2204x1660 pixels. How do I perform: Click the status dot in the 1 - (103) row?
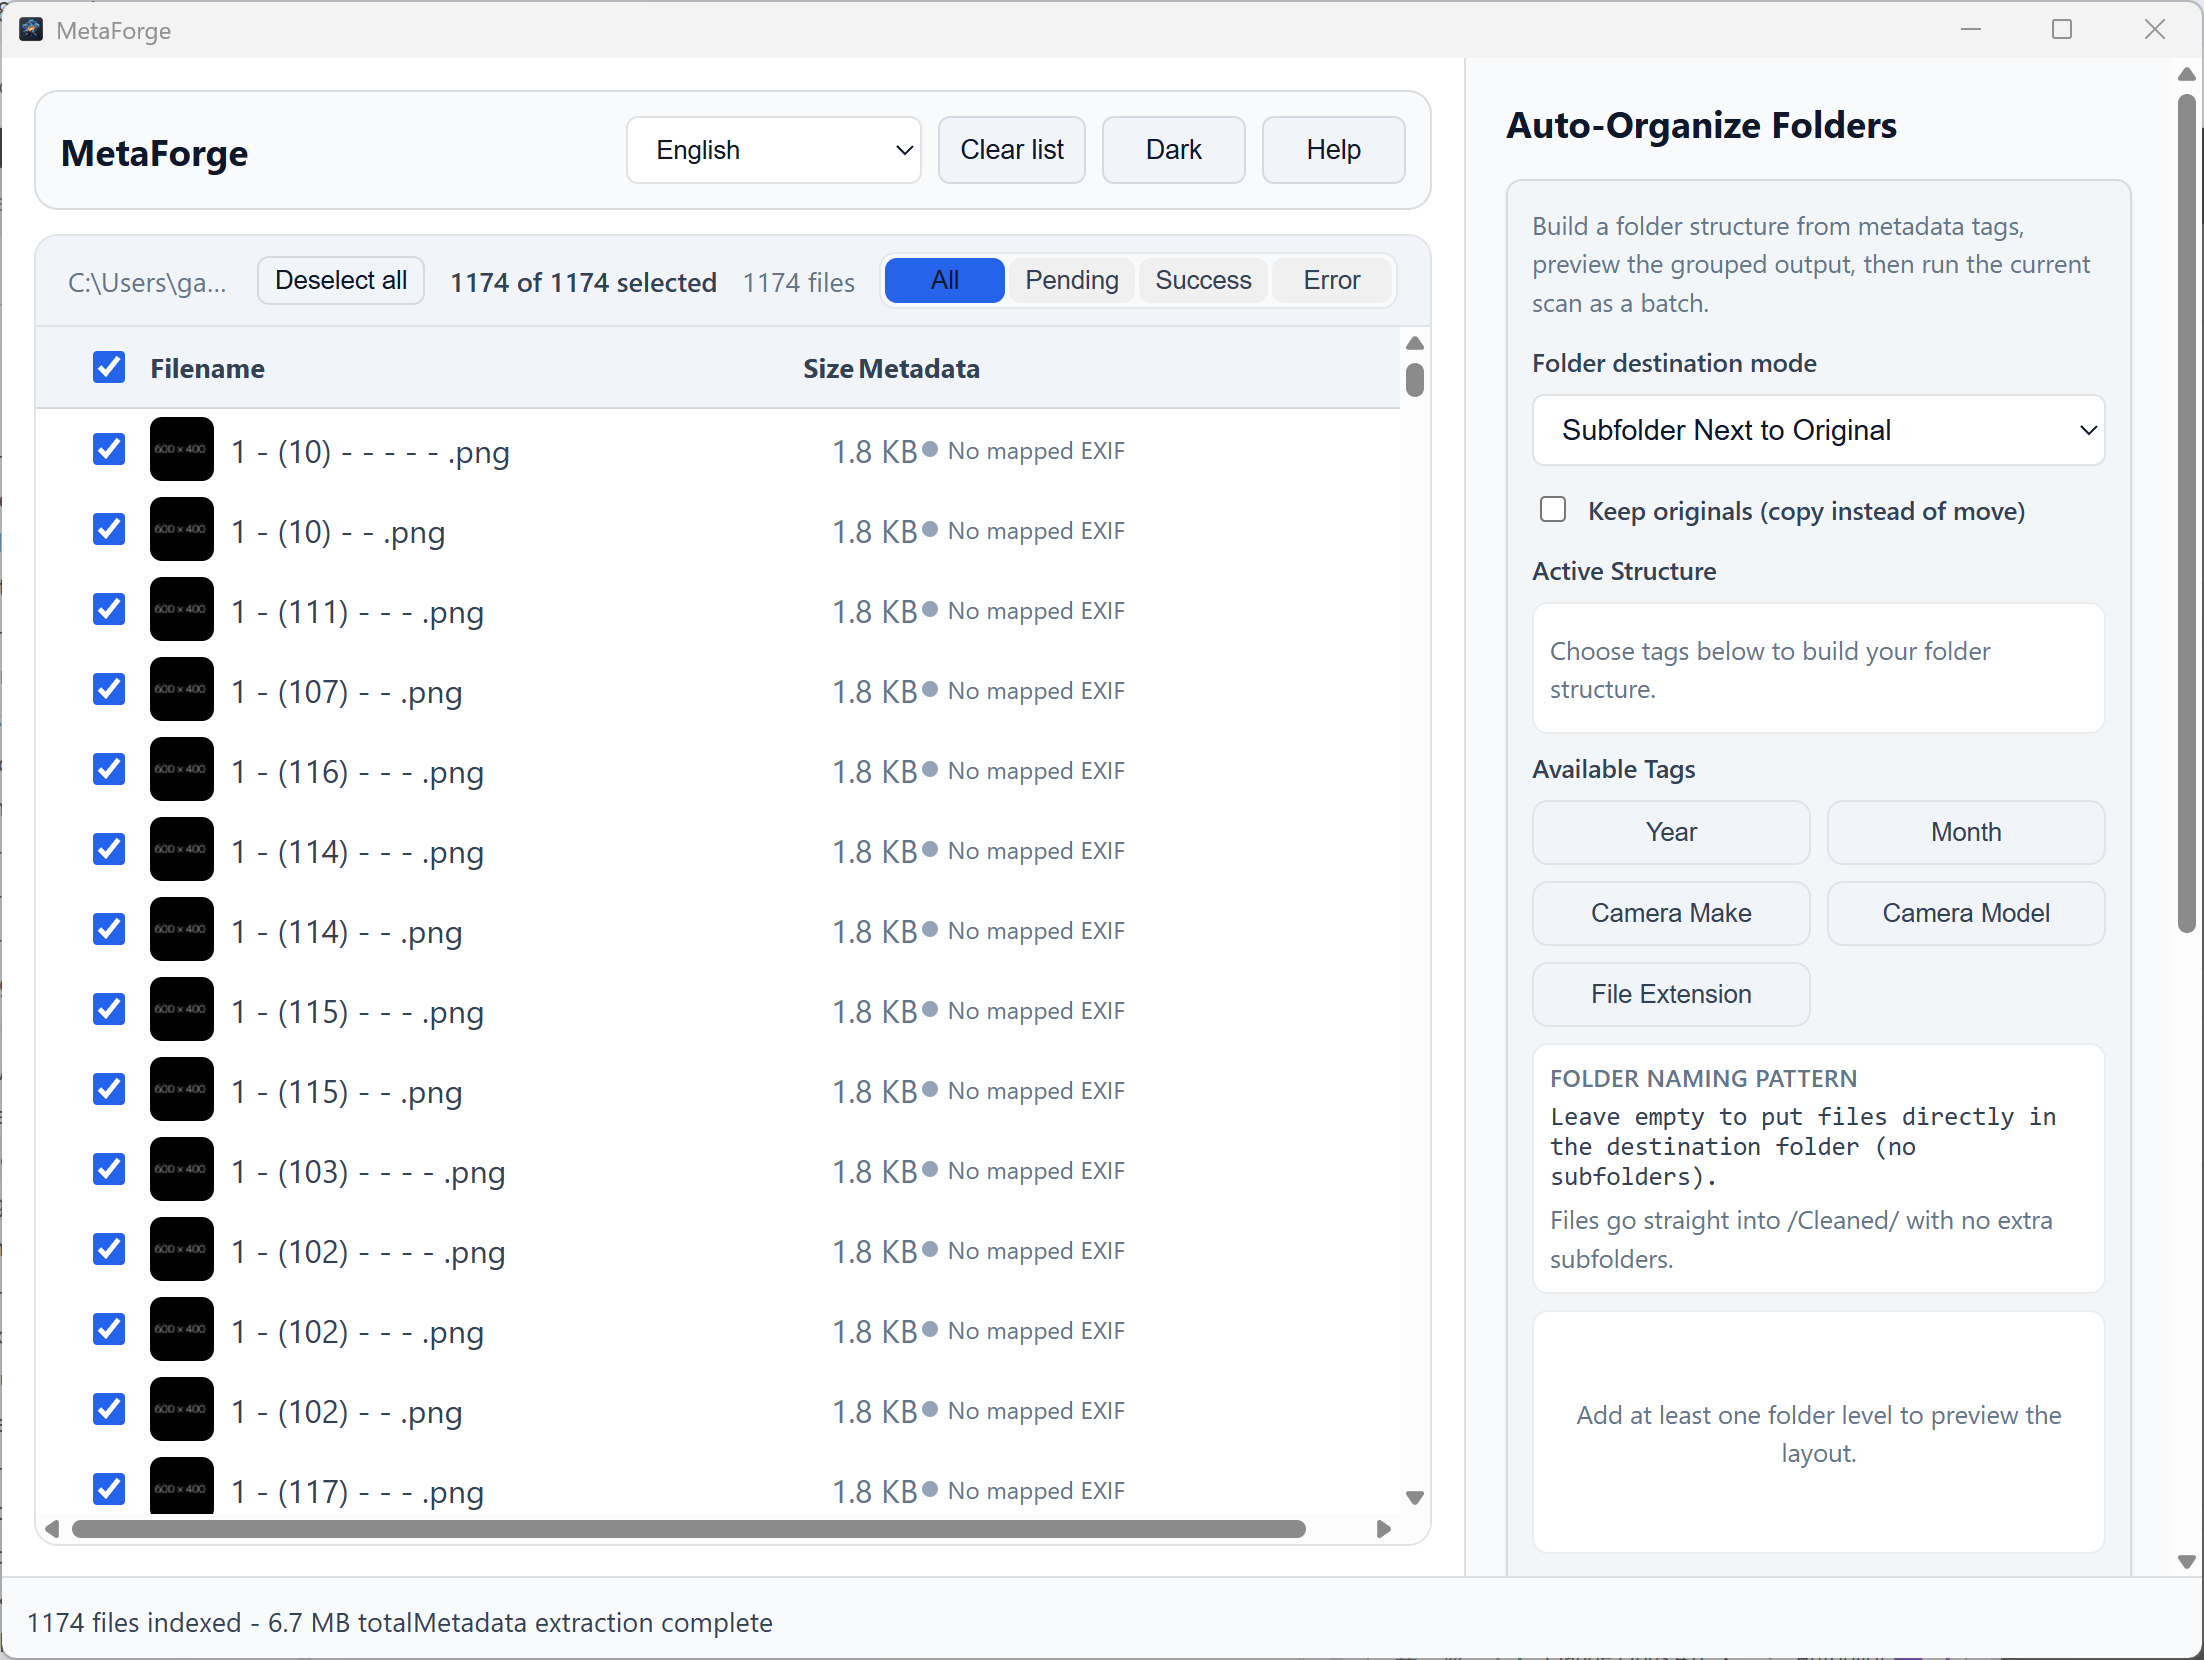click(x=930, y=1169)
